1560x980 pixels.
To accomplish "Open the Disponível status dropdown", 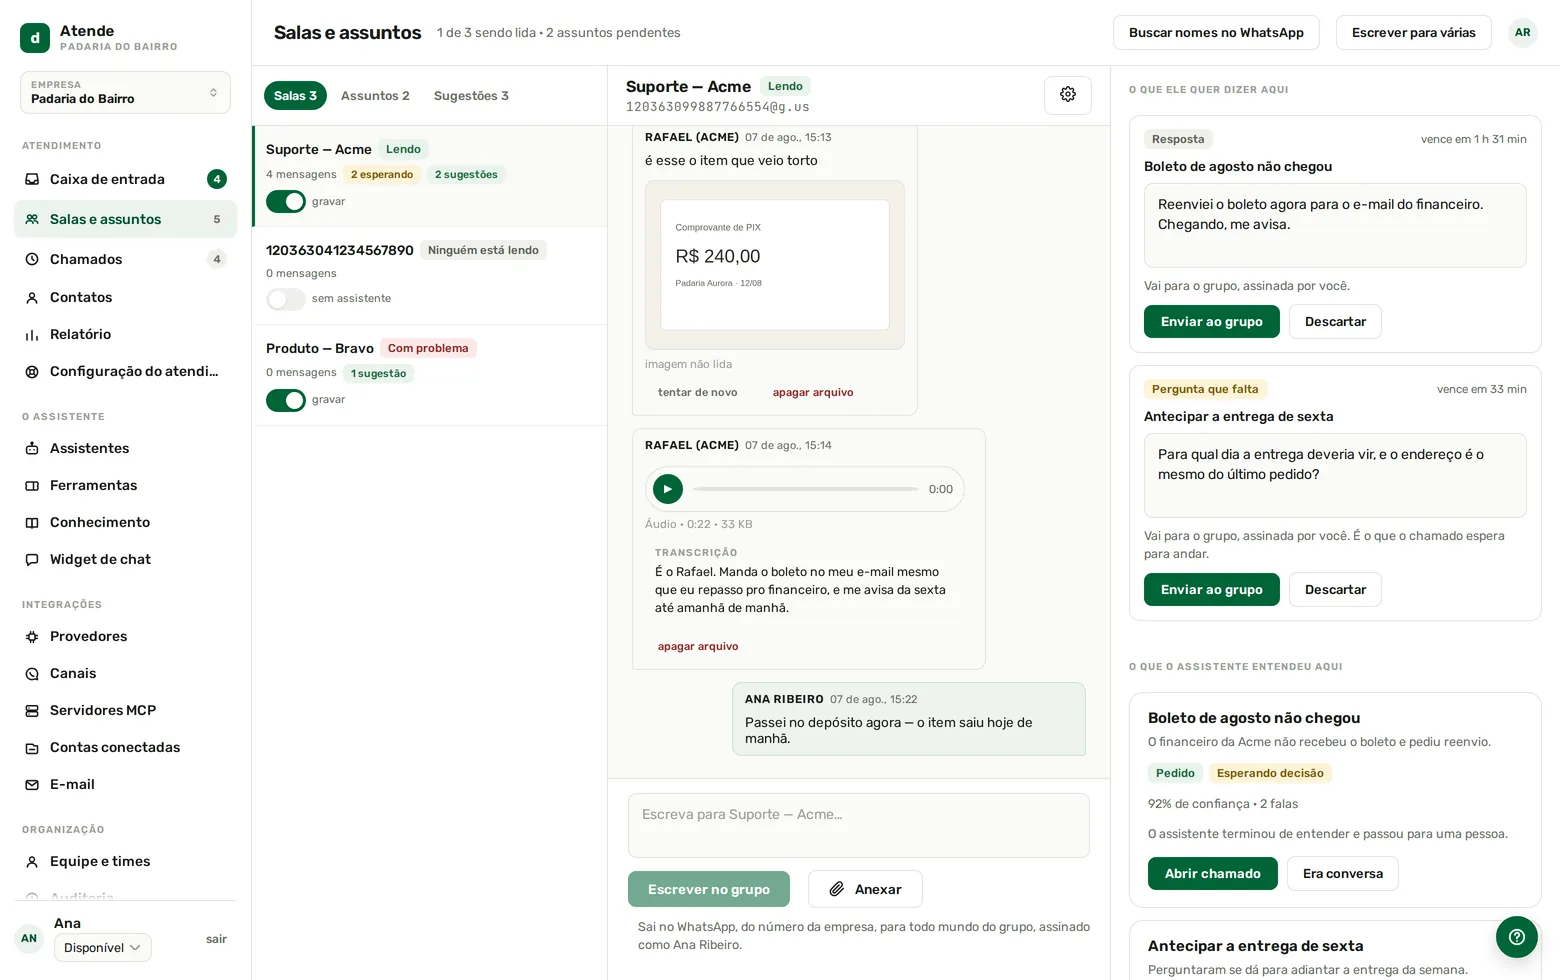I will [102, 947].
